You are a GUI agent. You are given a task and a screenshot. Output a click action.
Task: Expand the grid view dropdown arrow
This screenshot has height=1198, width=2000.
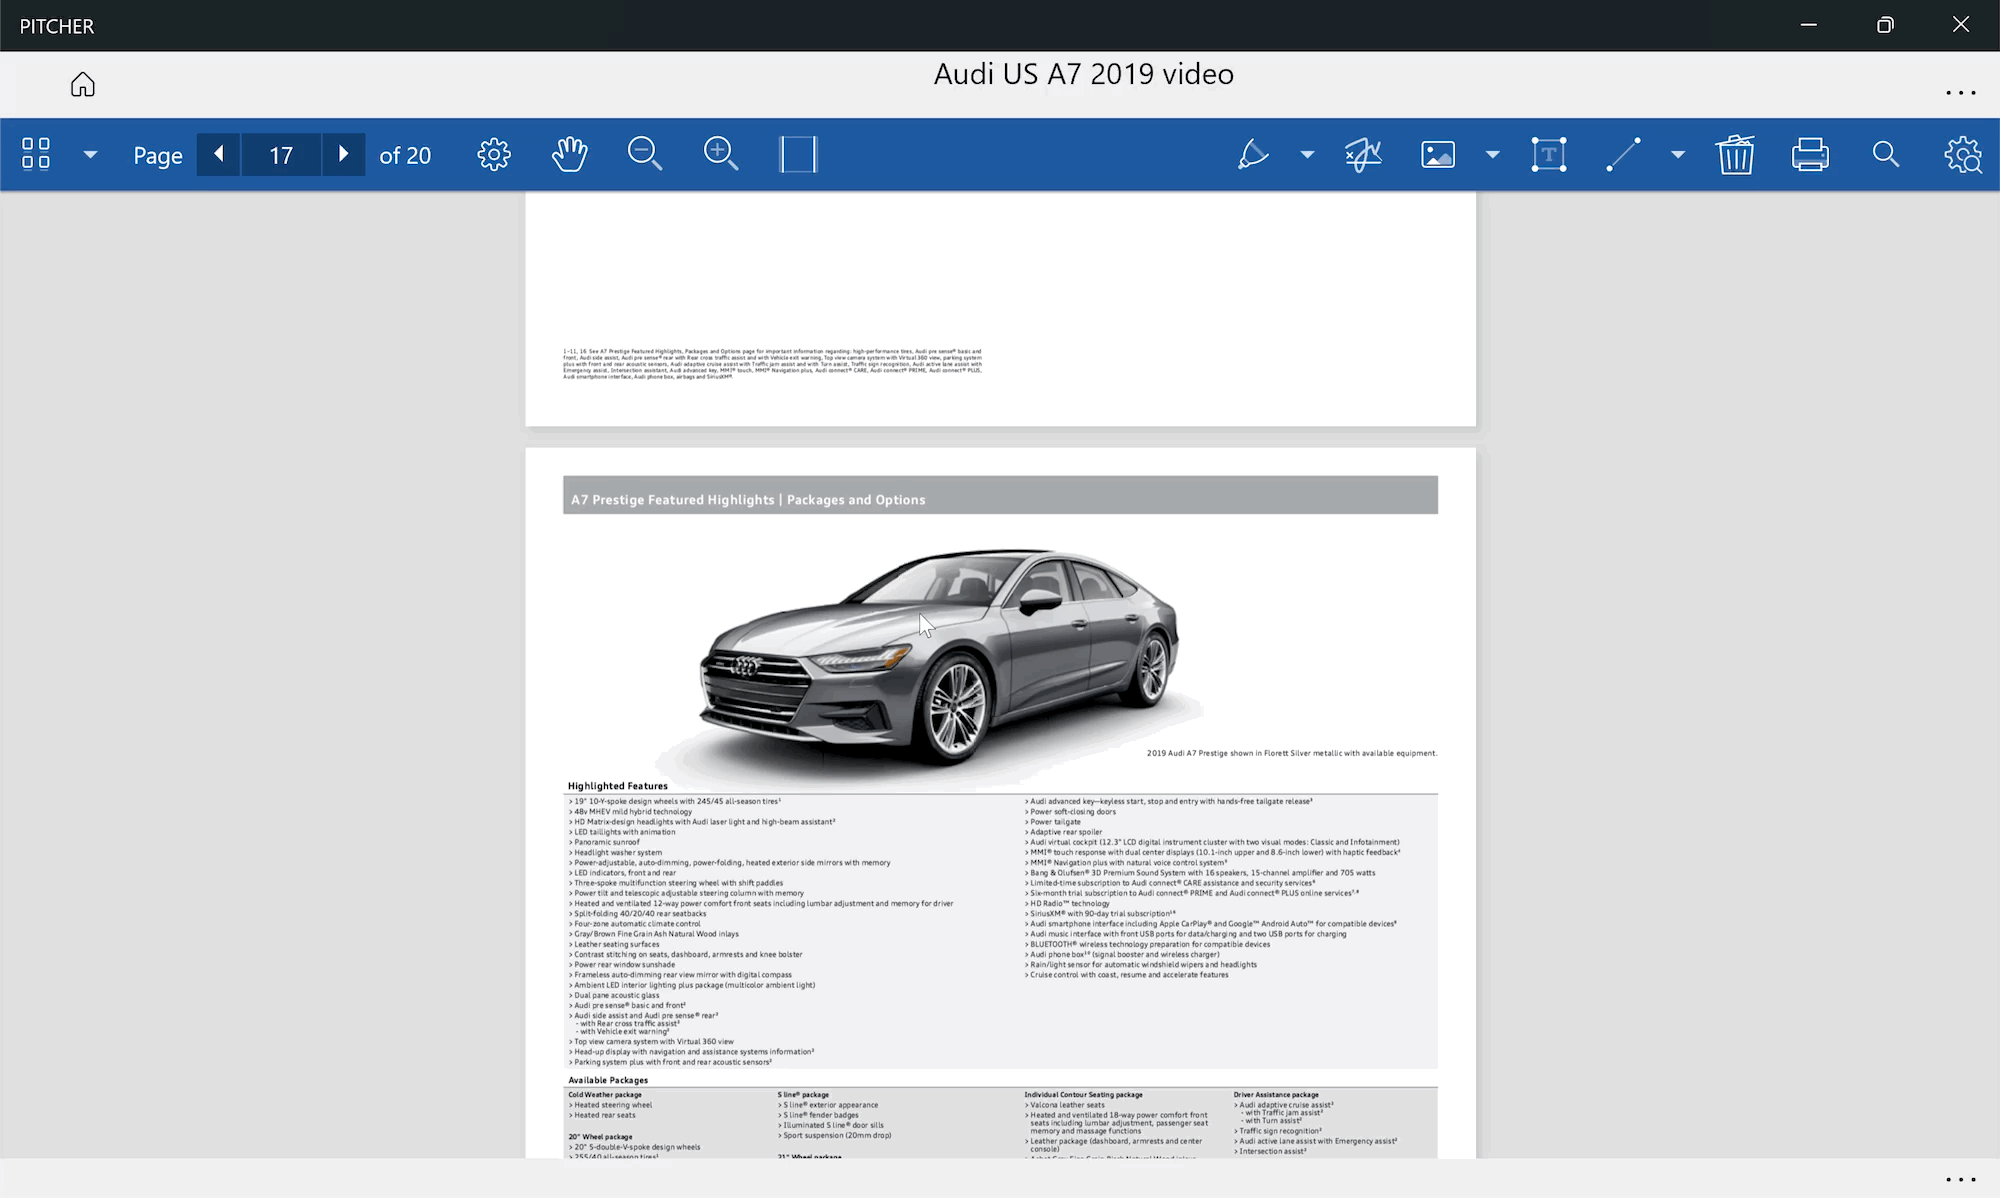click(x=90, y=154)
